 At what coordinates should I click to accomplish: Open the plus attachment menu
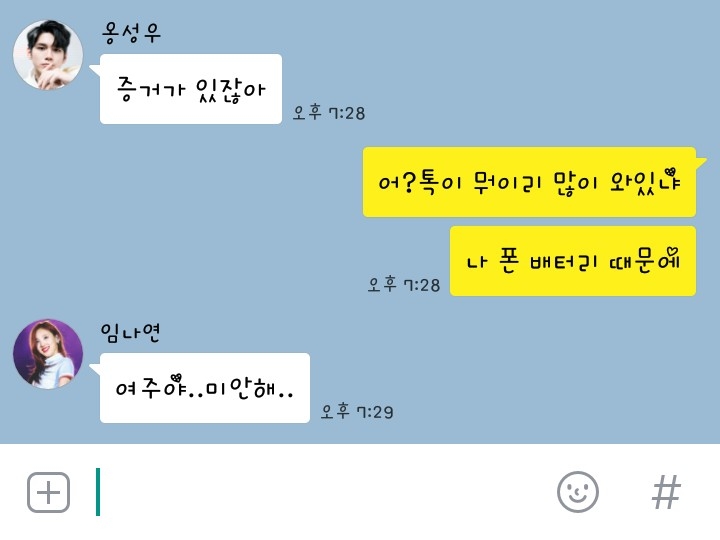pyautogui.click(x=48, y=492)
